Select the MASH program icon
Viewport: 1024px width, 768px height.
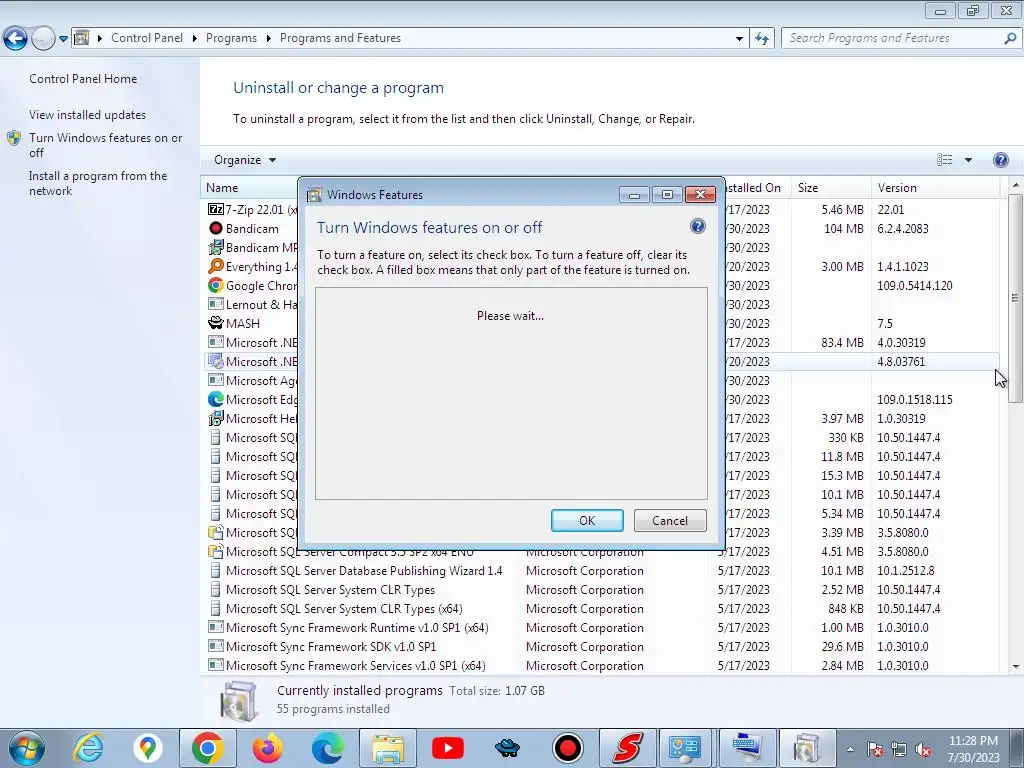tap(216, 323)
